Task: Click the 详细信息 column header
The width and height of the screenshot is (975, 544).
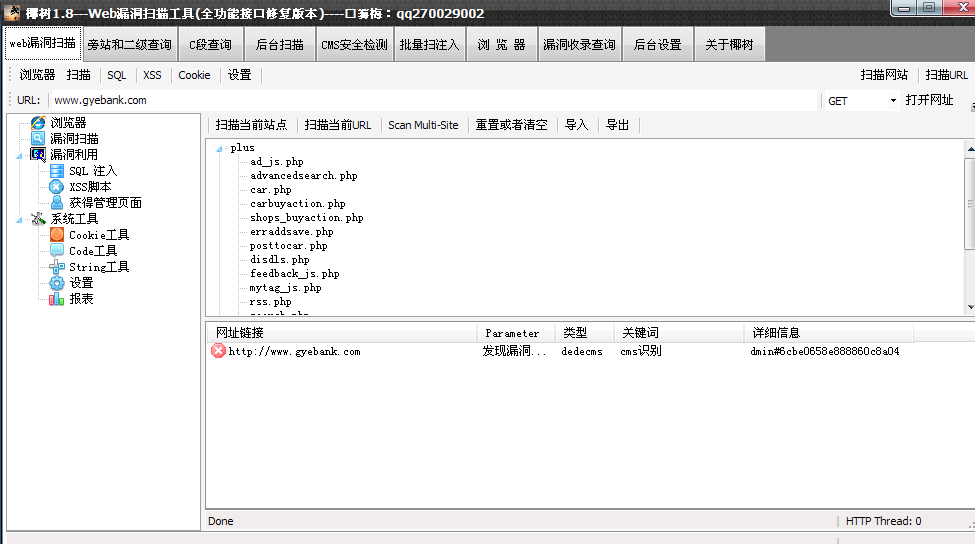Action: [x=829, y=333]
